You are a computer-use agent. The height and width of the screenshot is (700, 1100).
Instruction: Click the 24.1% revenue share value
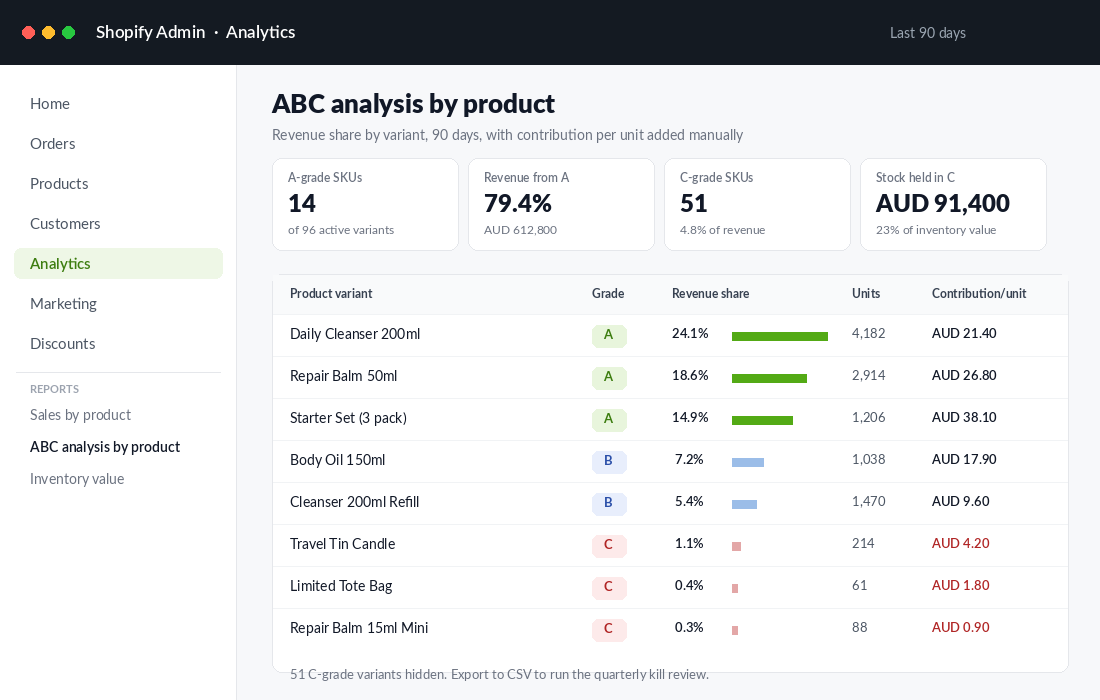point(690,334)
